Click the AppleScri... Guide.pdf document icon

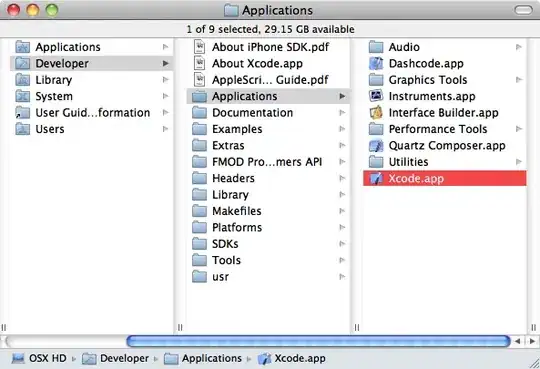coord(199,80)
